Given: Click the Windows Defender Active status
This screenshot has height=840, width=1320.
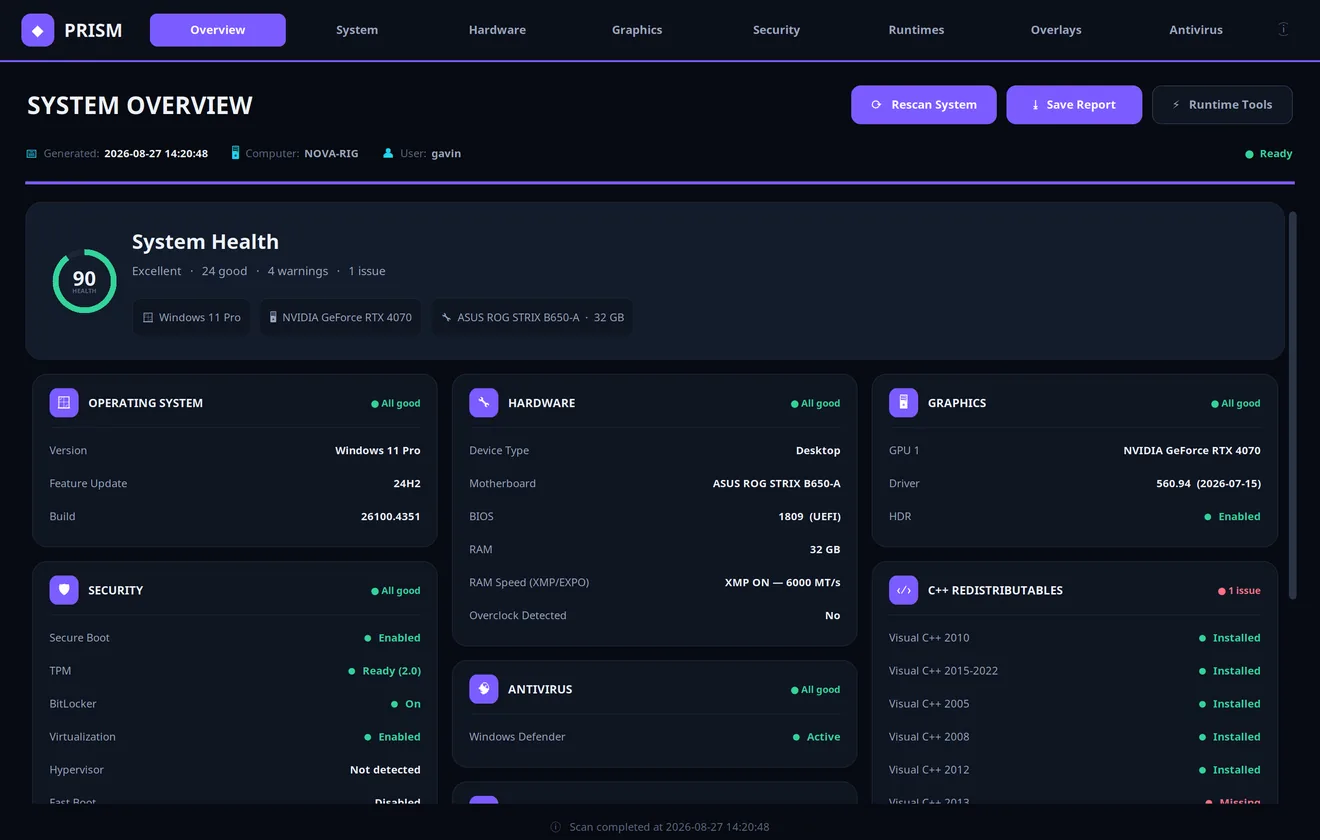Looking at the screenshot, I should tap(816, 737).
